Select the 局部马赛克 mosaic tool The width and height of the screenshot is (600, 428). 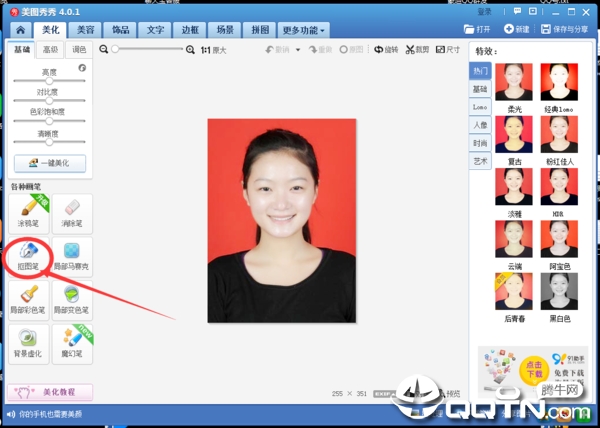72,255
